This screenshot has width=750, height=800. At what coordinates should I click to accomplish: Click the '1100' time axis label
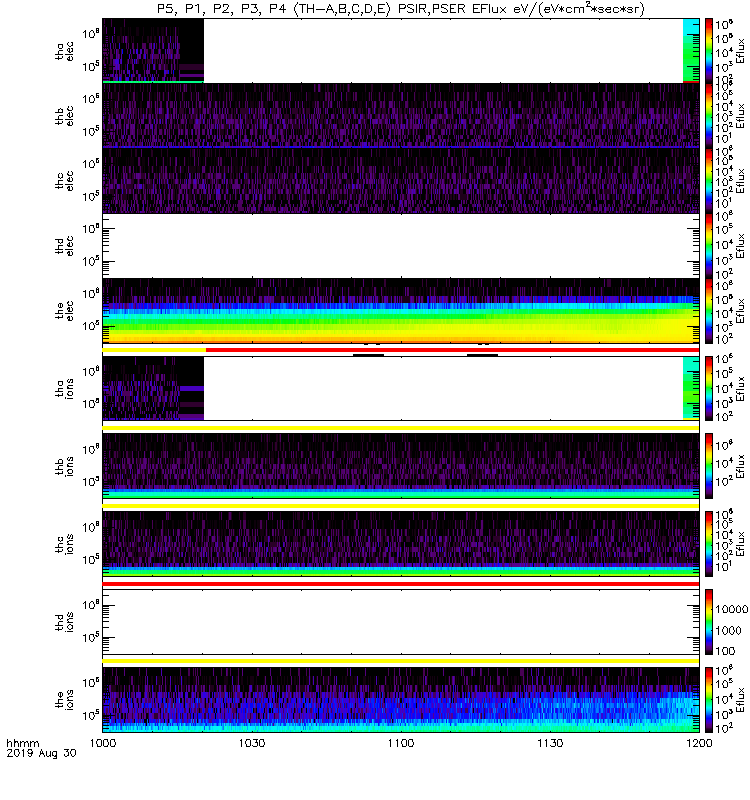point(401,743)
